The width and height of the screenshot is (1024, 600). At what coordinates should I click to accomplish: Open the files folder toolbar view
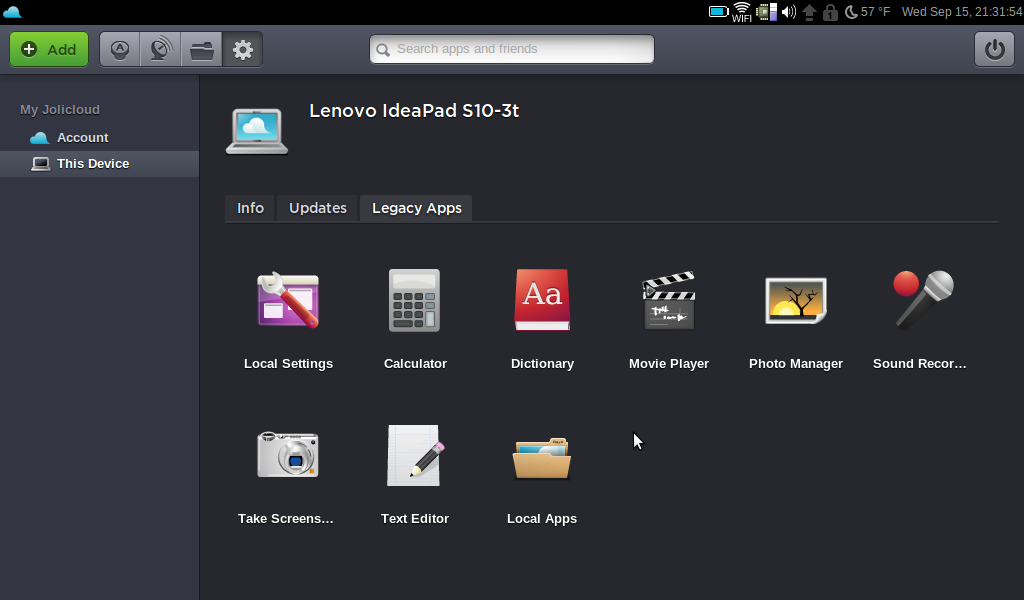point(202,49)
